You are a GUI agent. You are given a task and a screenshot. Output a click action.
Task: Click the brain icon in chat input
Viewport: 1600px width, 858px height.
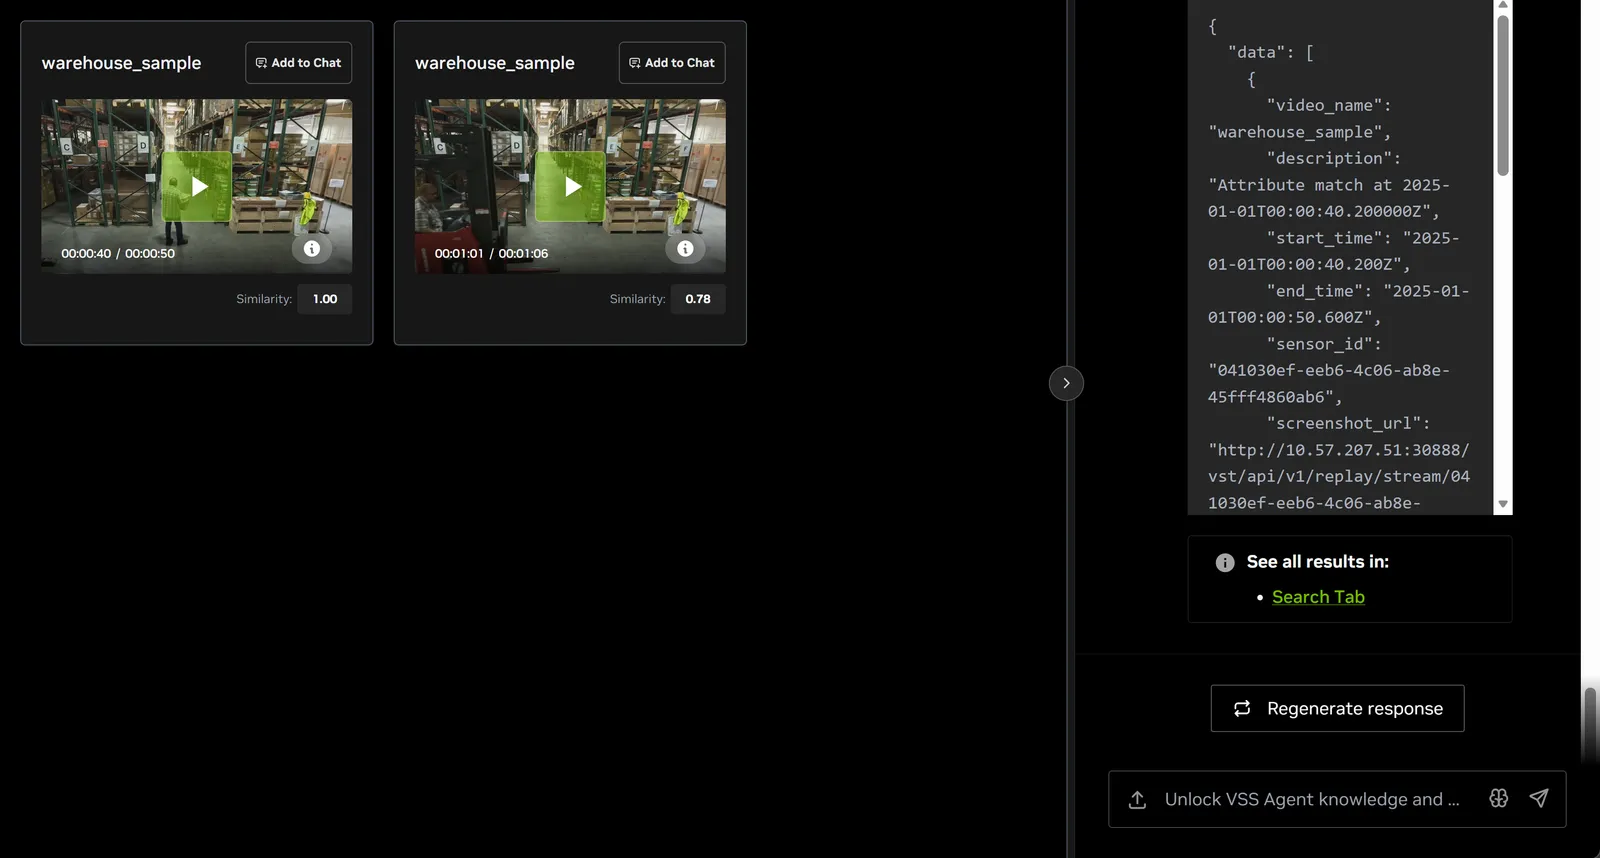[x=1498, y=798]
